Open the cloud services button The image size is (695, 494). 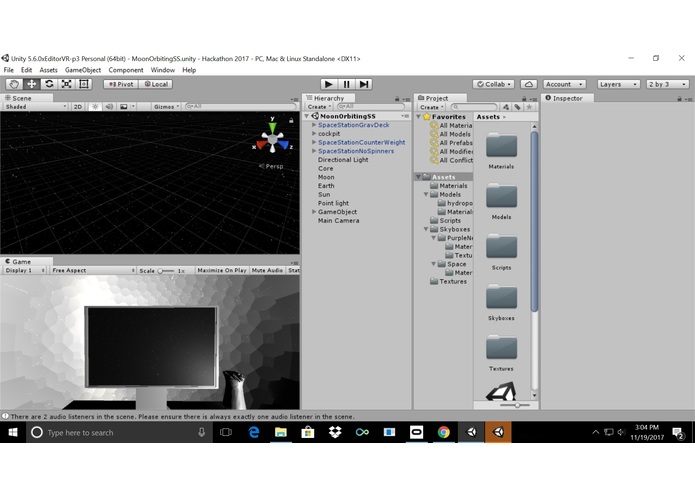click(x=528, y=84)
